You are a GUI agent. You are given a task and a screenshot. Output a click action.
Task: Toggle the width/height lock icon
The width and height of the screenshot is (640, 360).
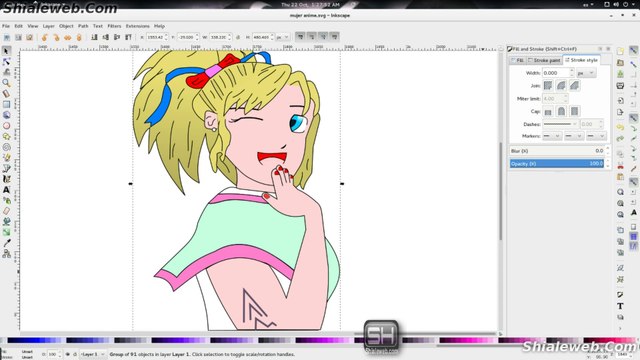238,37
